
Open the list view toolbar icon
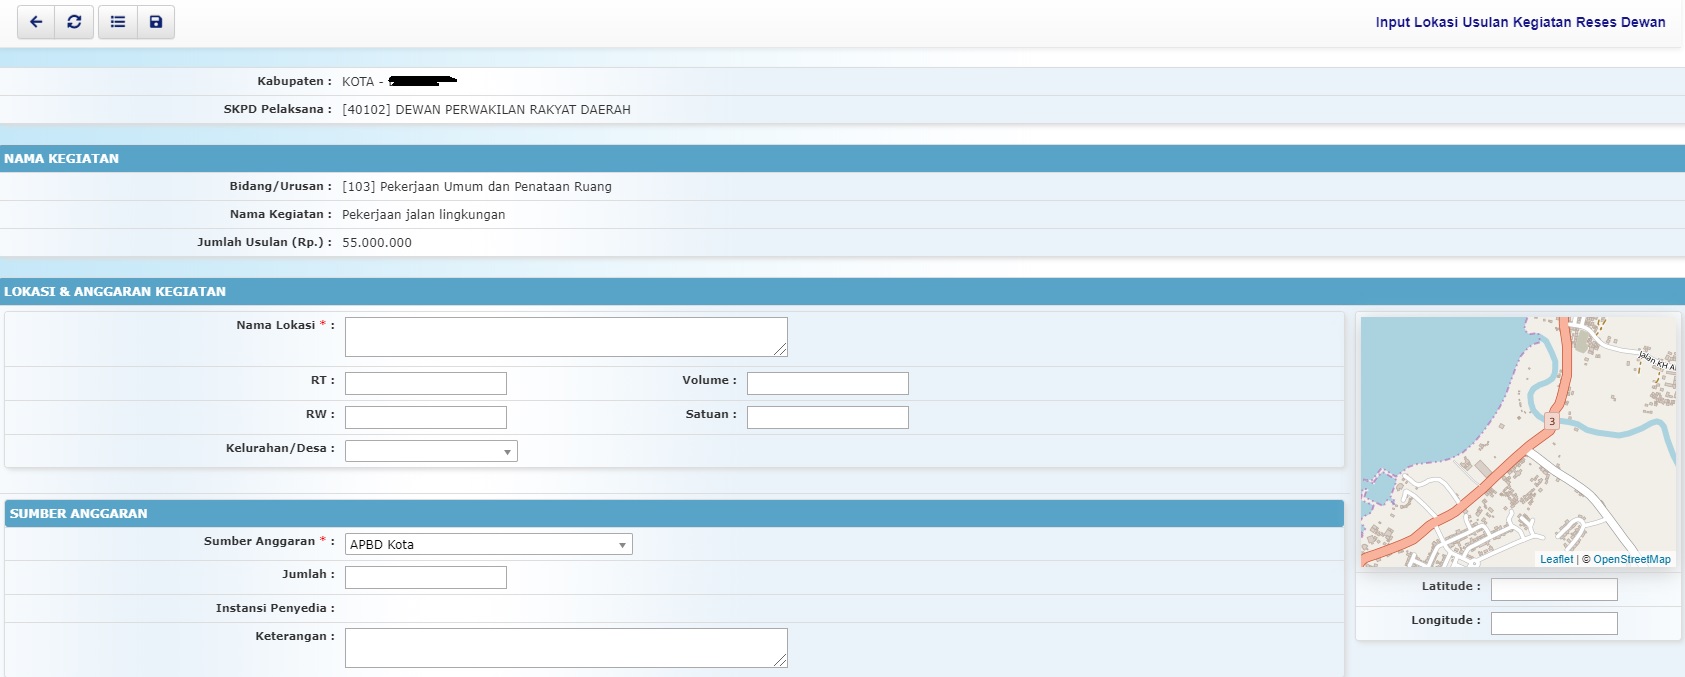(x=118, y=22)
